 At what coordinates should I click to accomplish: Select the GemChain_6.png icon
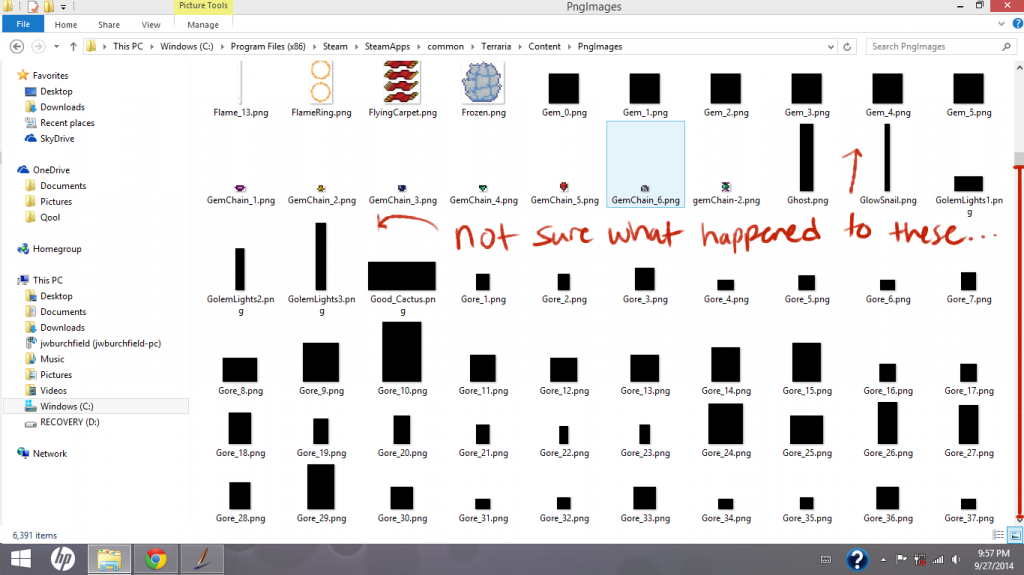[645, 188]
